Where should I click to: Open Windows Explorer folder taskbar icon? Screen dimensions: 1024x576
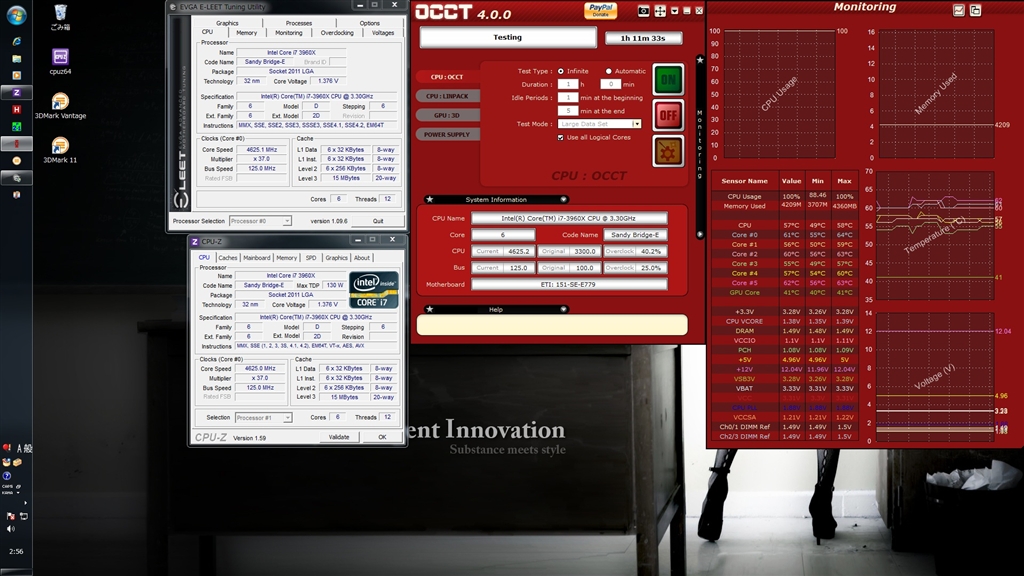(x=16, y=59)
